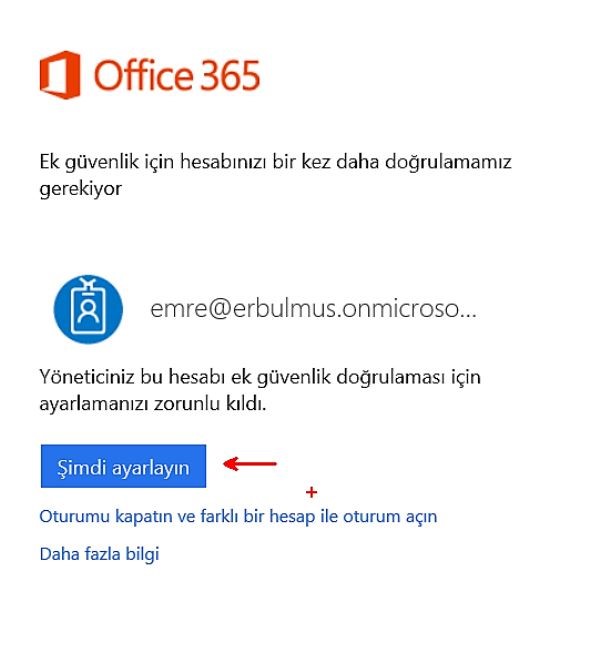Click the "Office" word in the logo

point(143,75)
